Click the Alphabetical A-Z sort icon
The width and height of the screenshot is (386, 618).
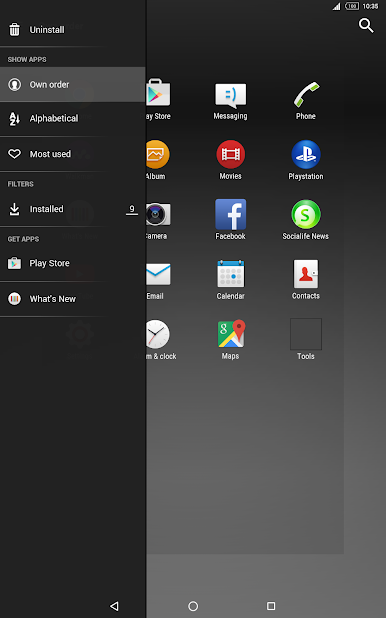[x=15, y=119]
